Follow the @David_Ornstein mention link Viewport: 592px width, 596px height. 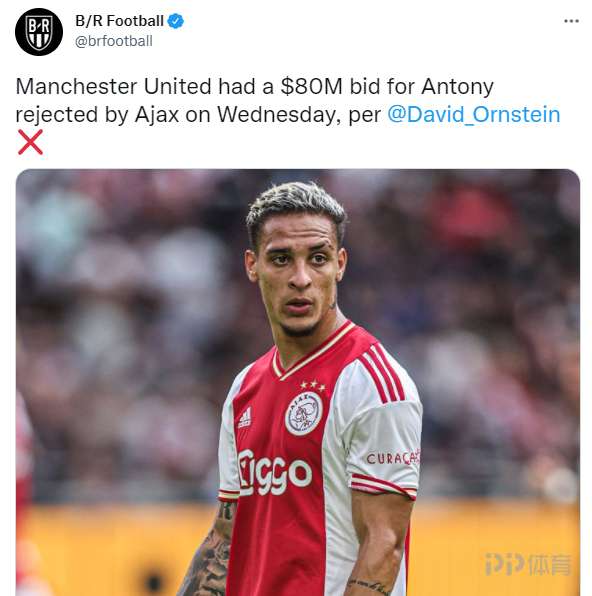474,114
